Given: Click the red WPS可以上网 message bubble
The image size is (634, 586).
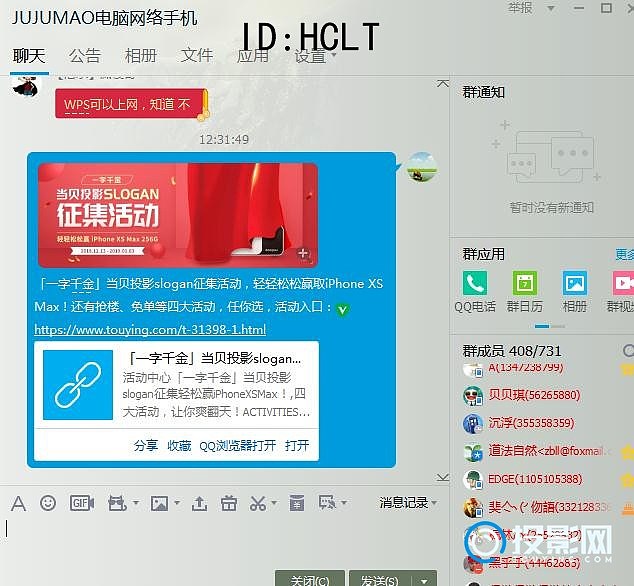Looking at the screenshot, I should [129, 104].
